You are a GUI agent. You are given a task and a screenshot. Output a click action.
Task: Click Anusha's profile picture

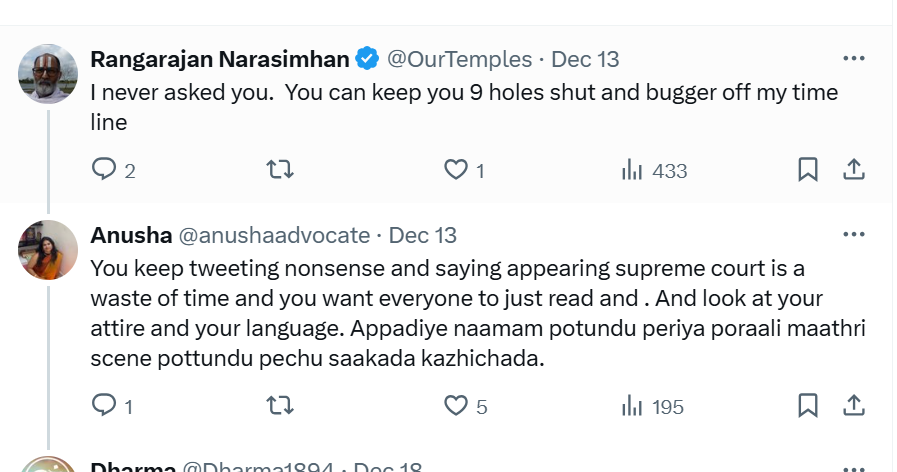pos(48,249)
